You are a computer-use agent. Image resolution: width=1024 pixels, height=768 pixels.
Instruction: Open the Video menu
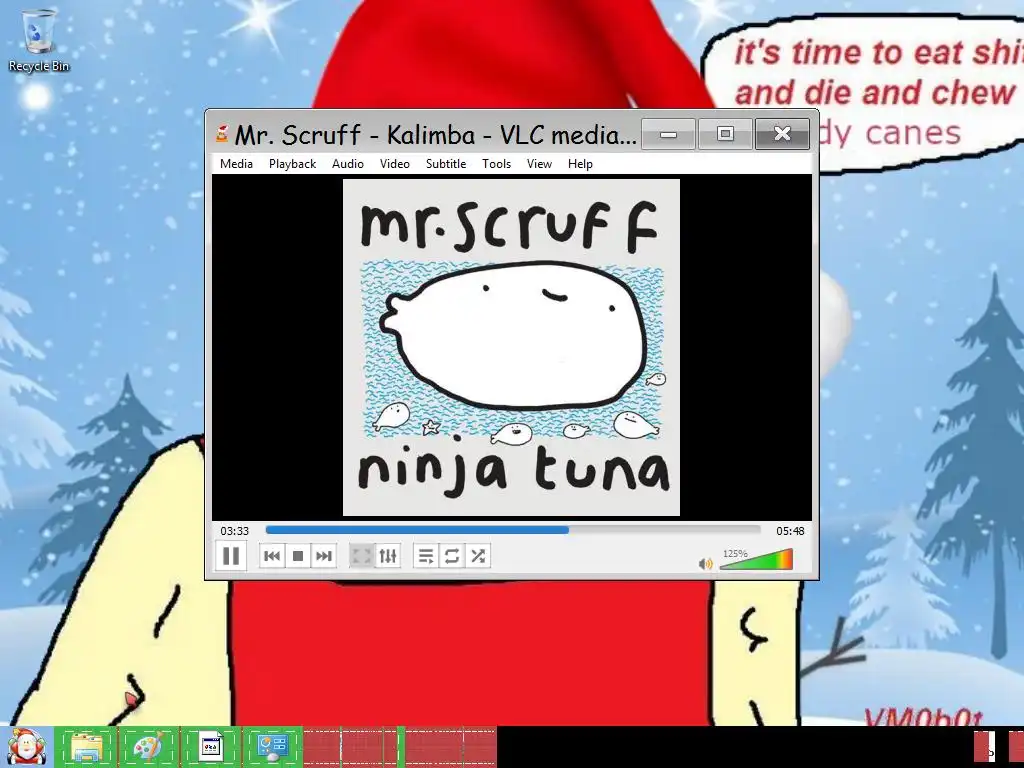tap(395, 164)
